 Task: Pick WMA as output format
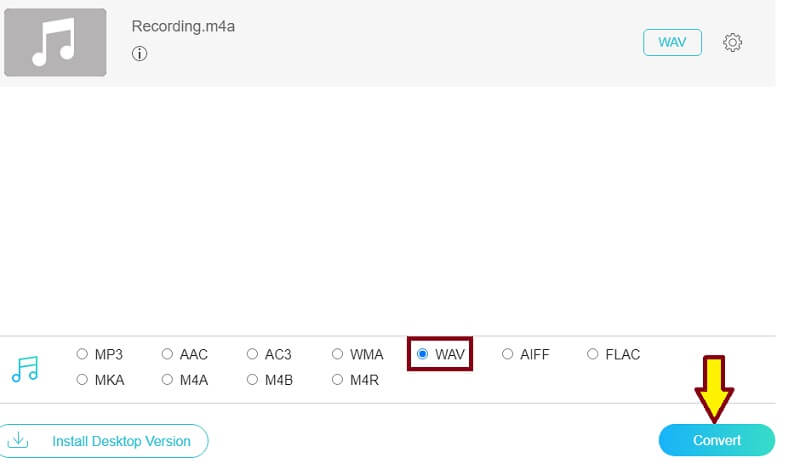tap(337, 354)
